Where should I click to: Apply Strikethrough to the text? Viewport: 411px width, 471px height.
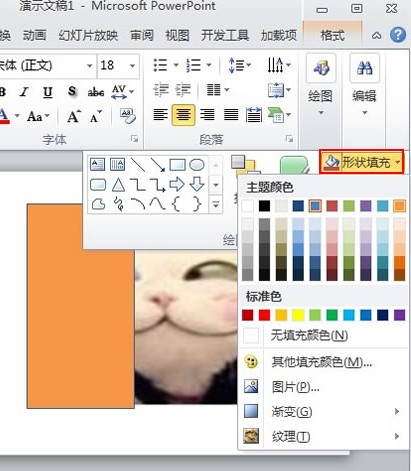coord(96,92)
